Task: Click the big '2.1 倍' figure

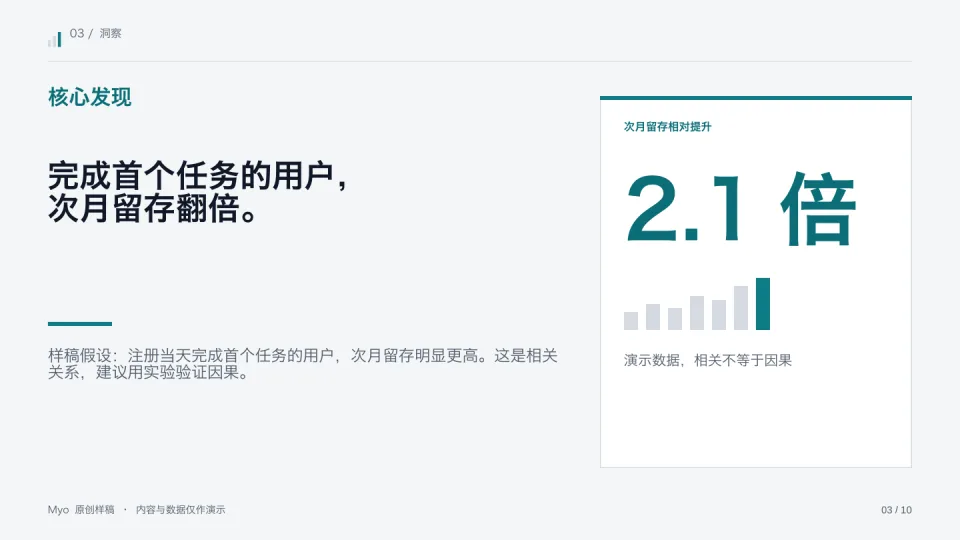Action: point(740,209)
